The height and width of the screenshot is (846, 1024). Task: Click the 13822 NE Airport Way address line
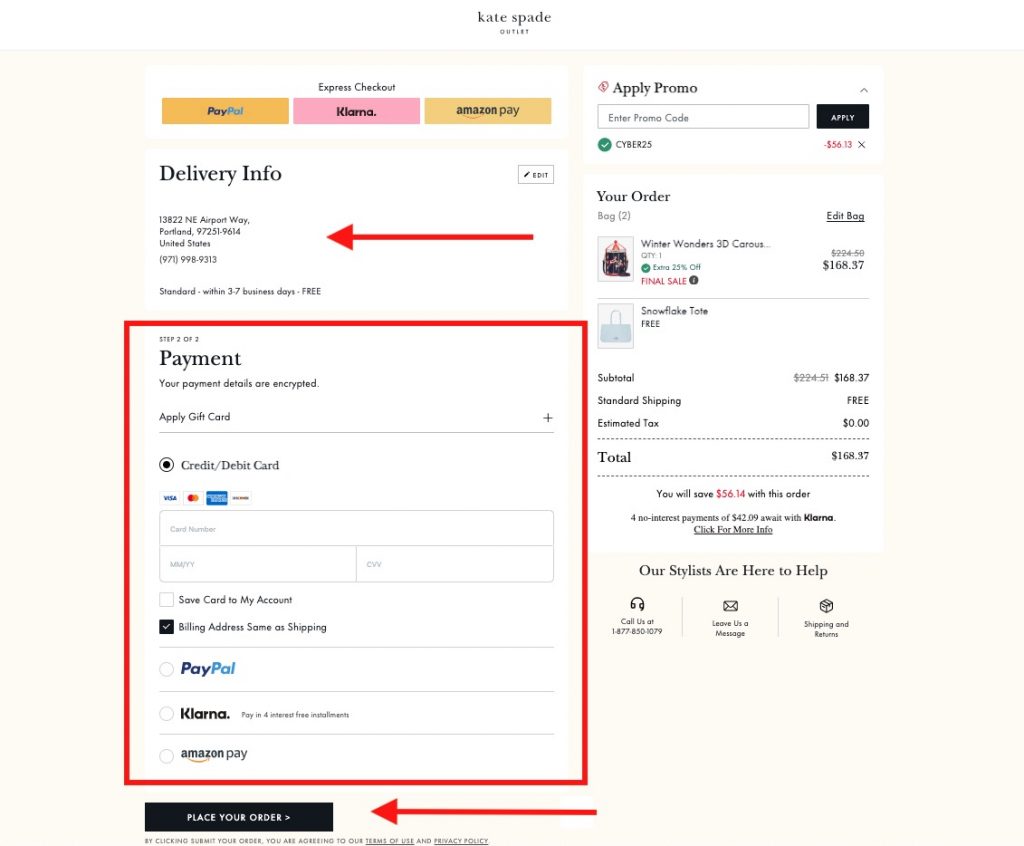pyautogui.click(x=204, y=220)
